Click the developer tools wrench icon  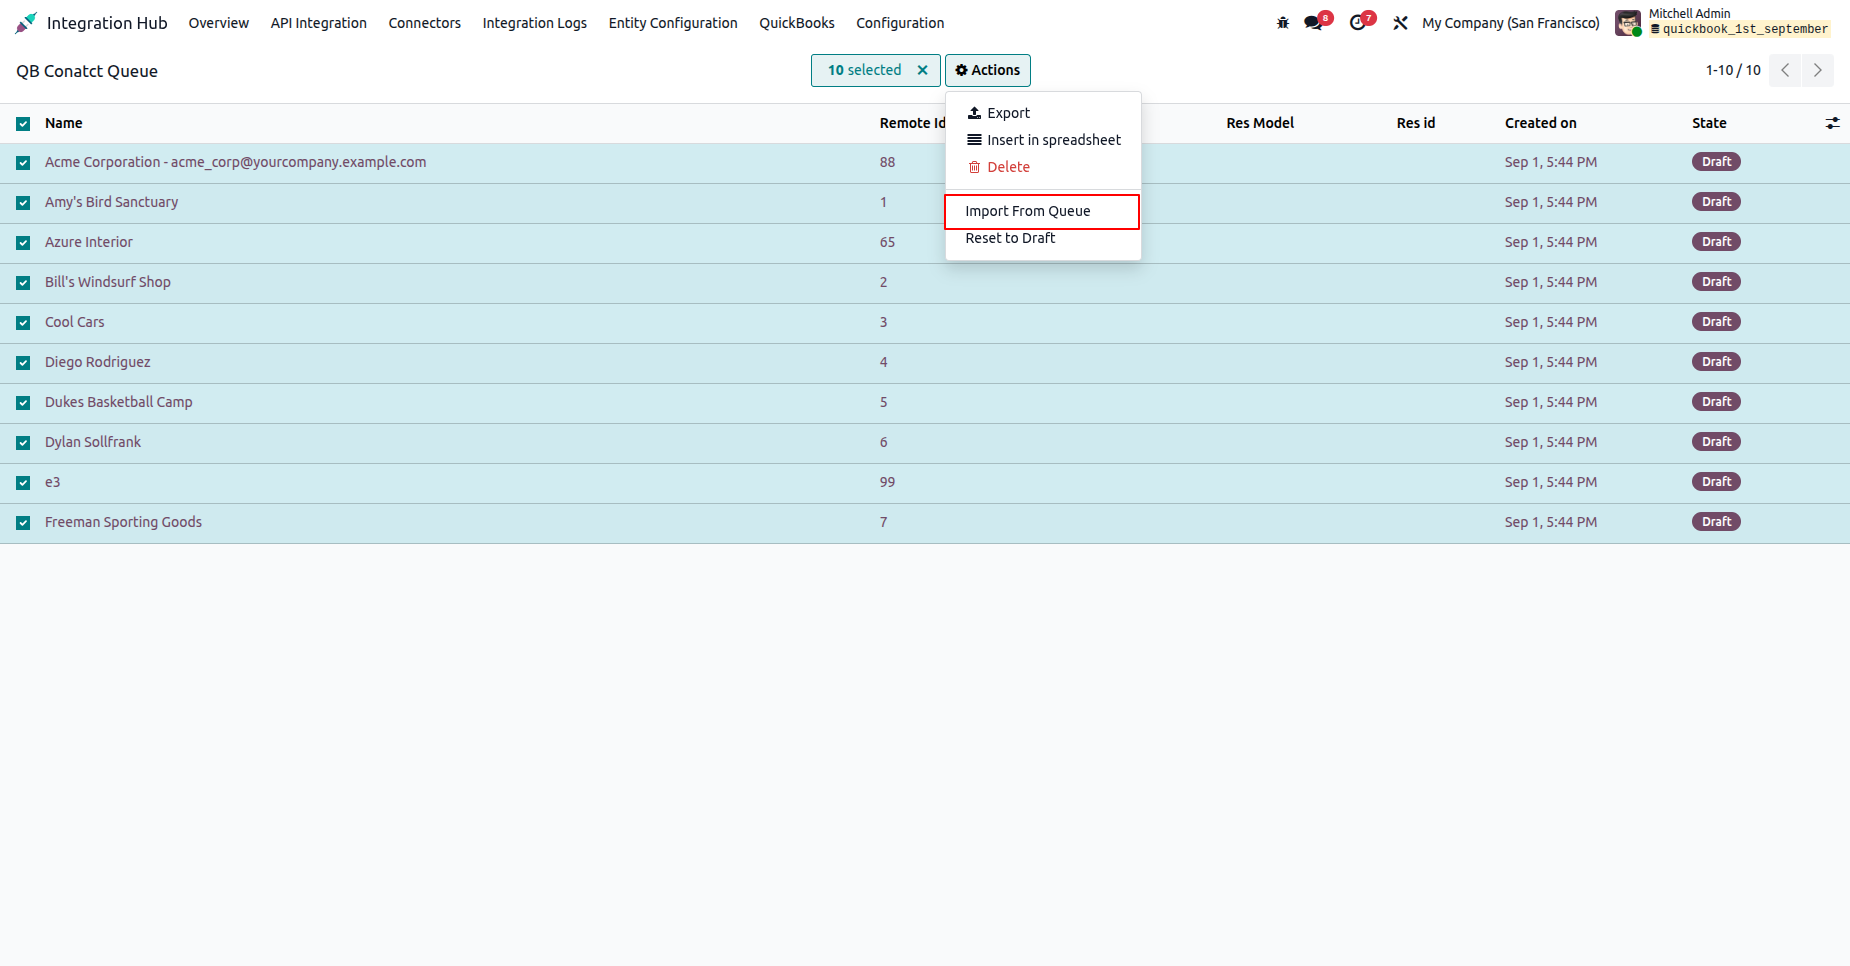1400,23
